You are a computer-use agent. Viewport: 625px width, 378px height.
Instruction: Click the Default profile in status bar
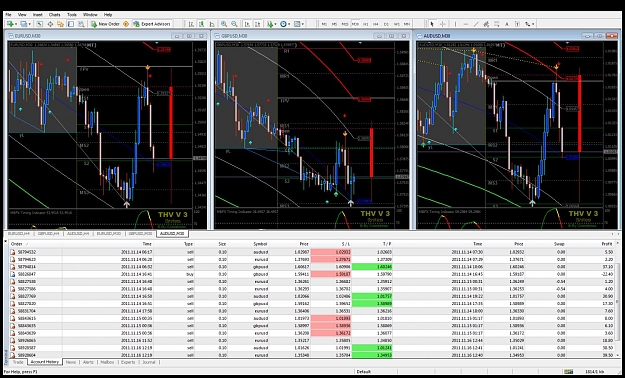pyautogui.click(x=364, y=372)
